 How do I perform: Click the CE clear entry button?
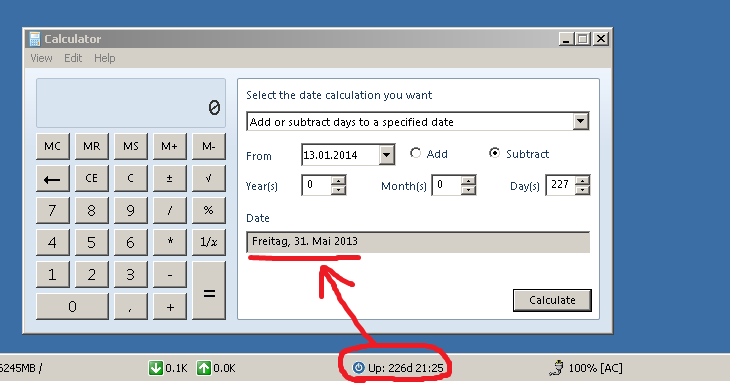point(92,179)
